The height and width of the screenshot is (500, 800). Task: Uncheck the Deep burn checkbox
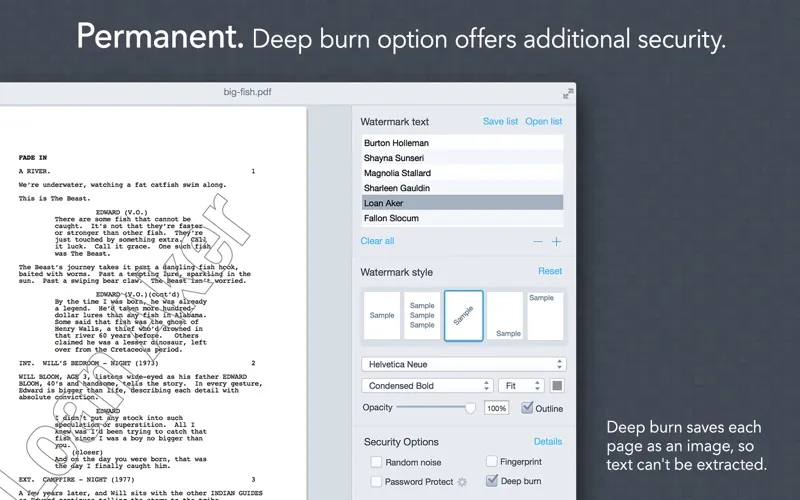point(491,481)
